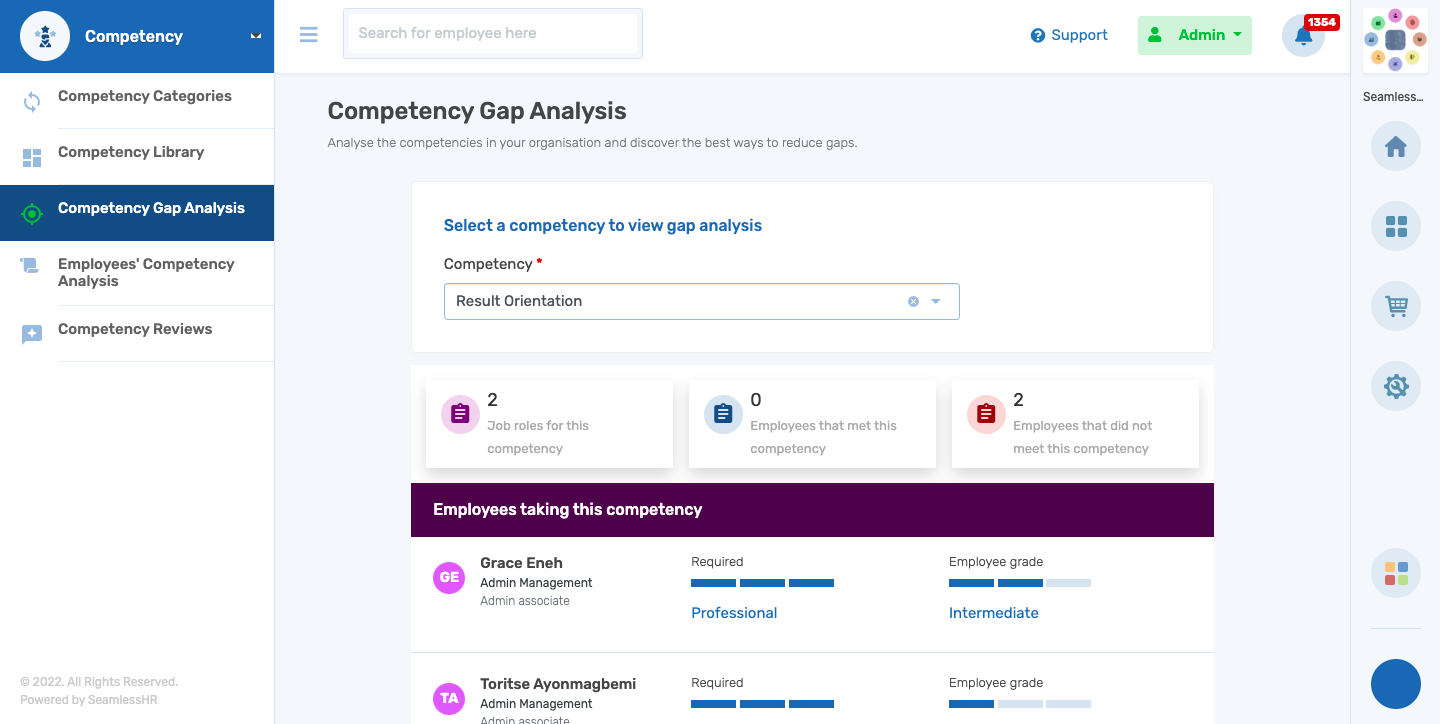
Task: Open the notifications bell
Action: 1303,36
